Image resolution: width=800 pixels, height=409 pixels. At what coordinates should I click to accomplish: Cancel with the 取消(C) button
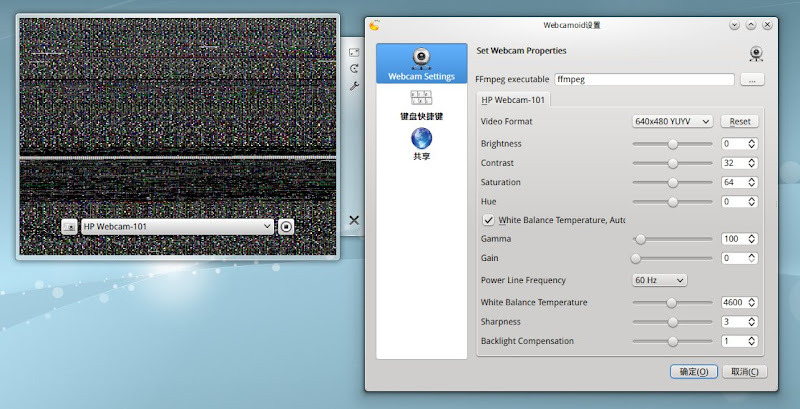tap(745, 372)
